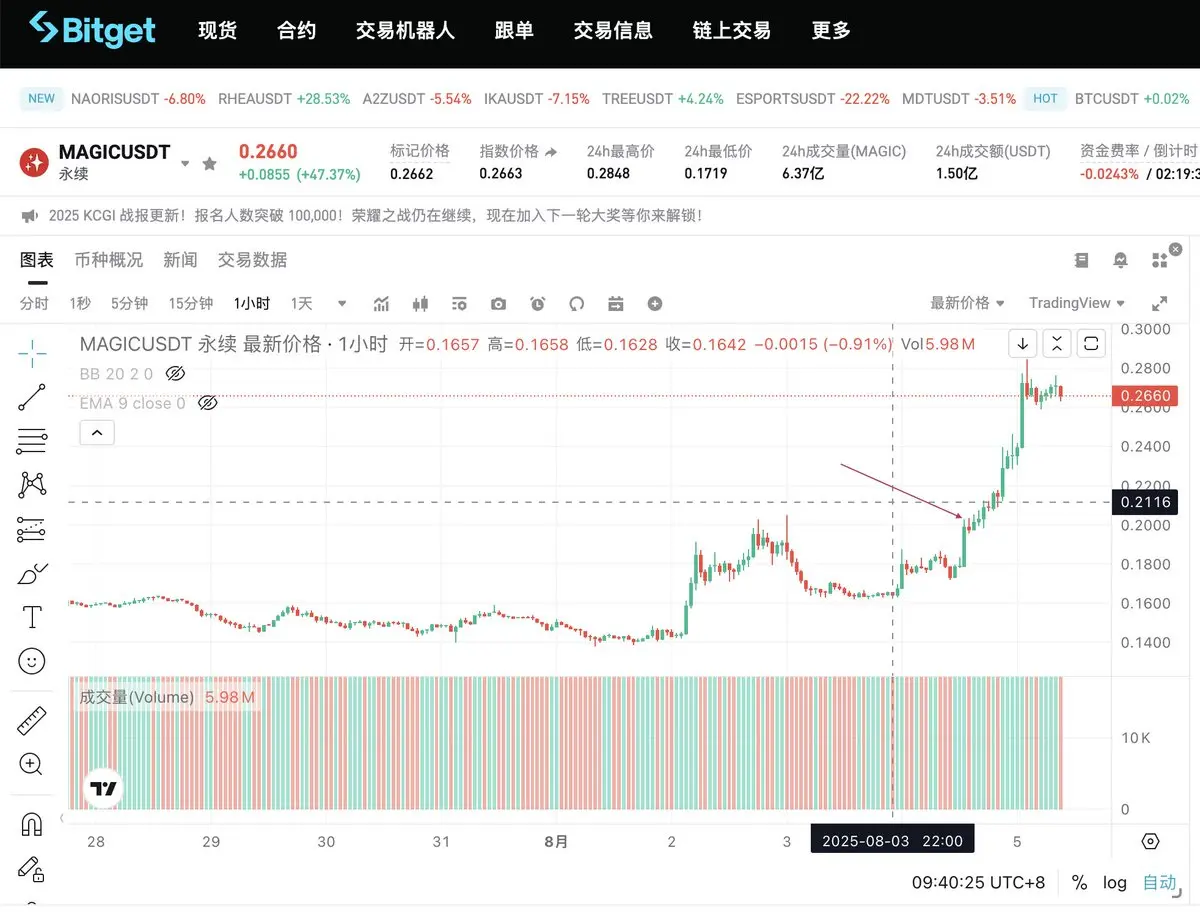Activate the ruler measure tool
This screenshot has width=1200, height=914.
point(32,720)
